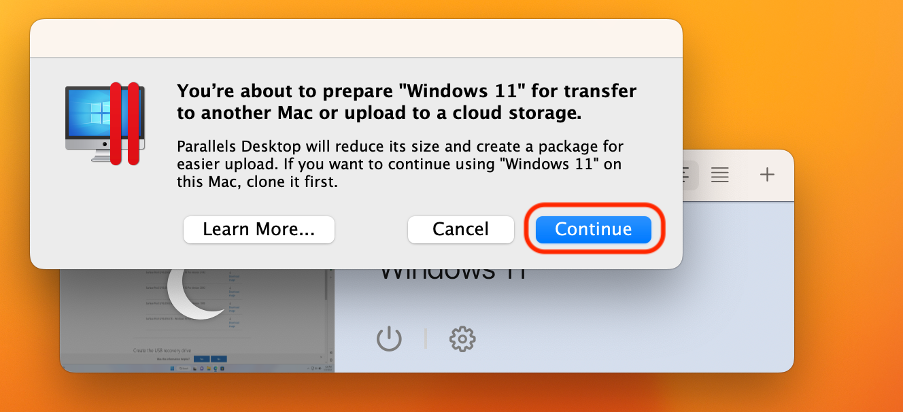
Task: Cancel the transfer preparation dialog
Action: pos(460,229)
